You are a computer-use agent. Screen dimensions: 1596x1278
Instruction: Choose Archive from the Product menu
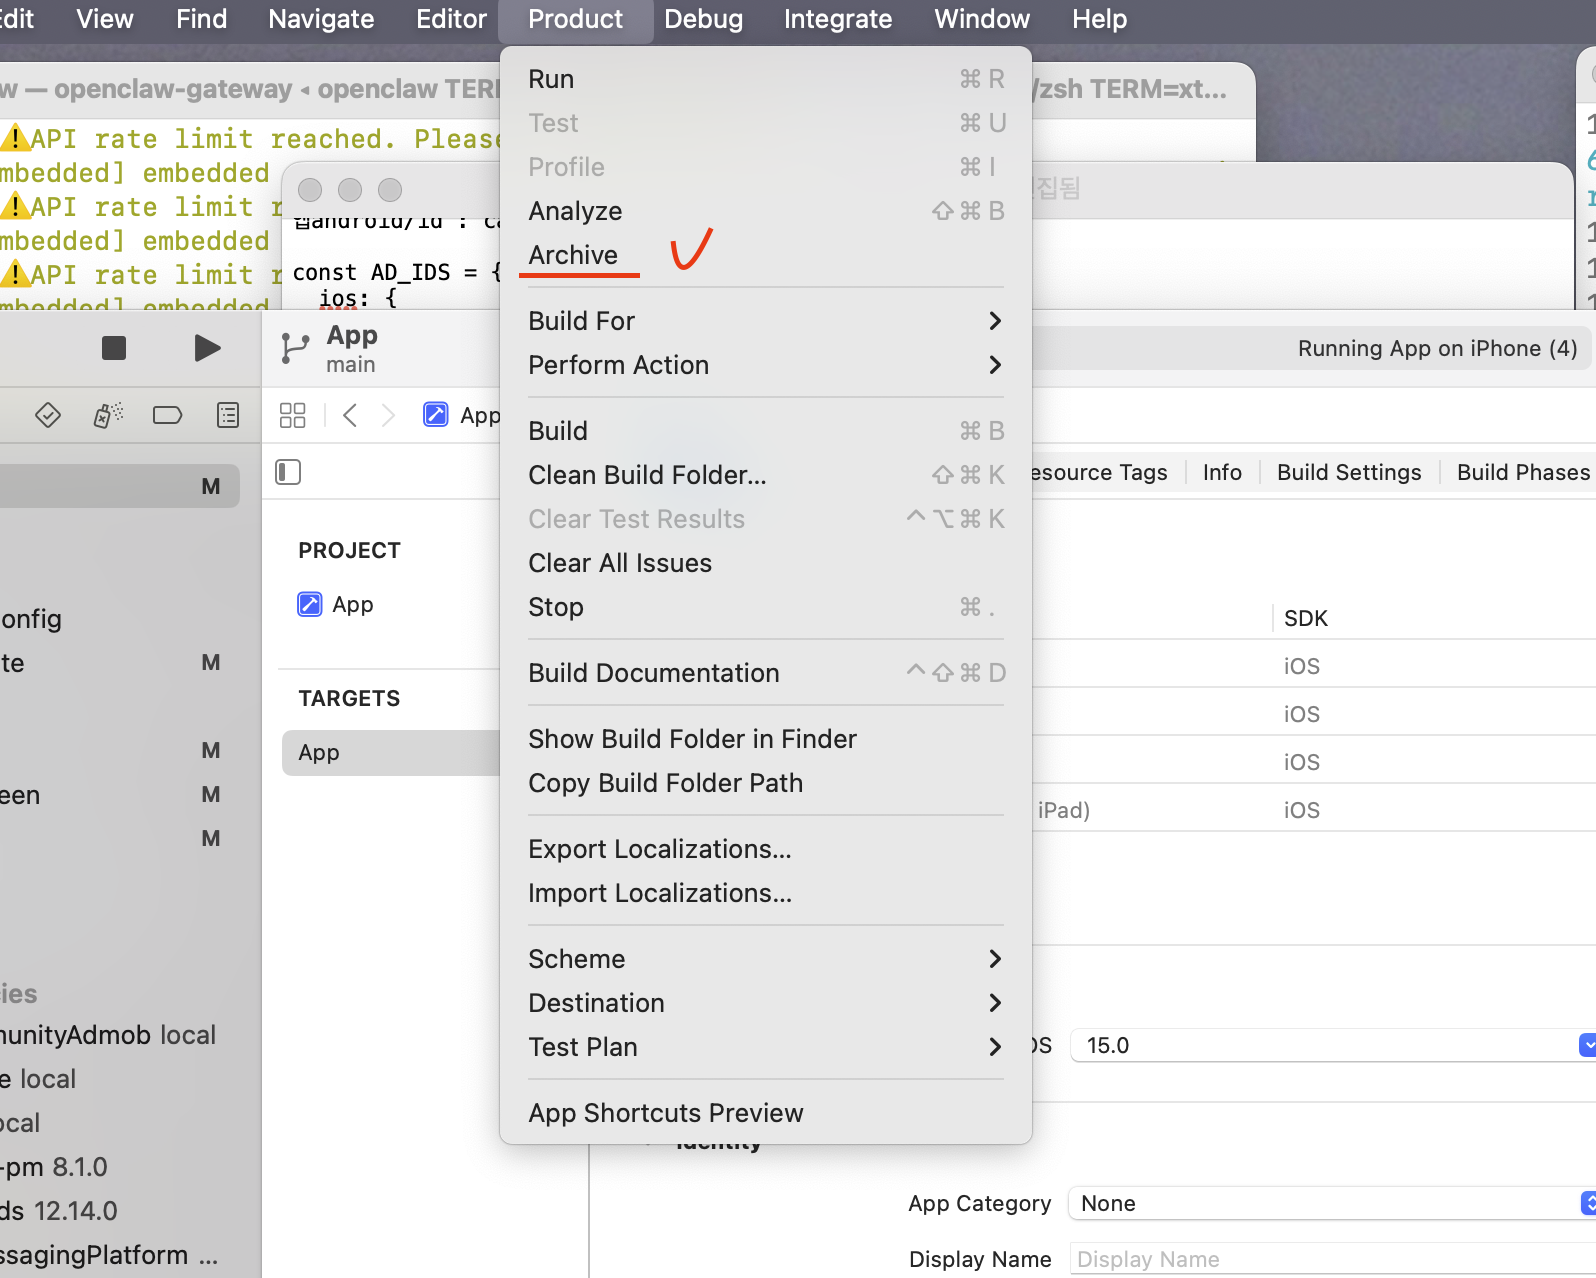(x=766, y=255)
